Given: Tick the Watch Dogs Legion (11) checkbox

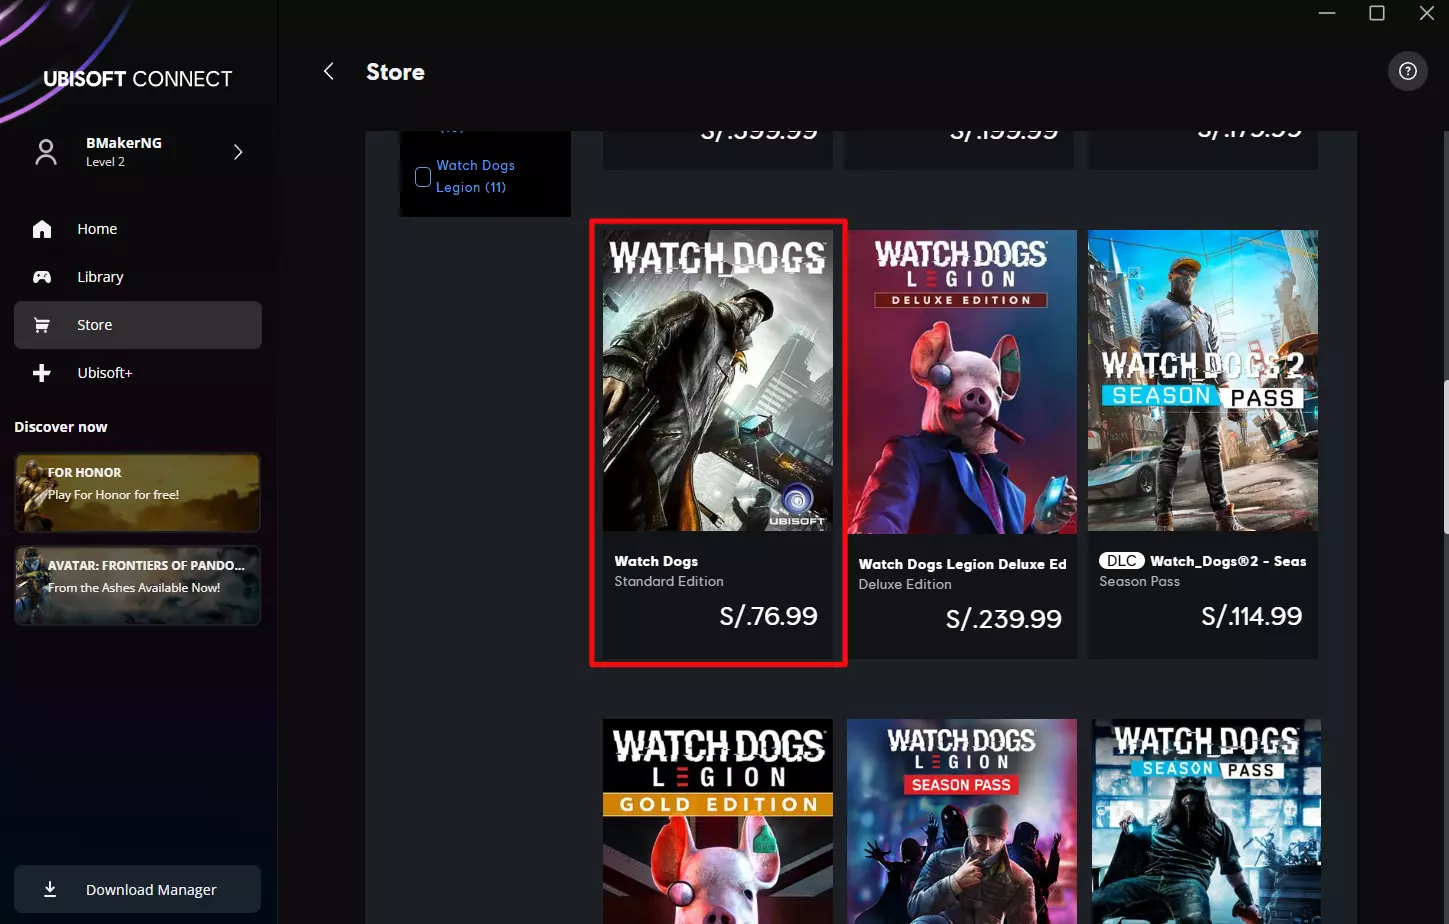Looking at the screenshot, I should coord(423,177).
